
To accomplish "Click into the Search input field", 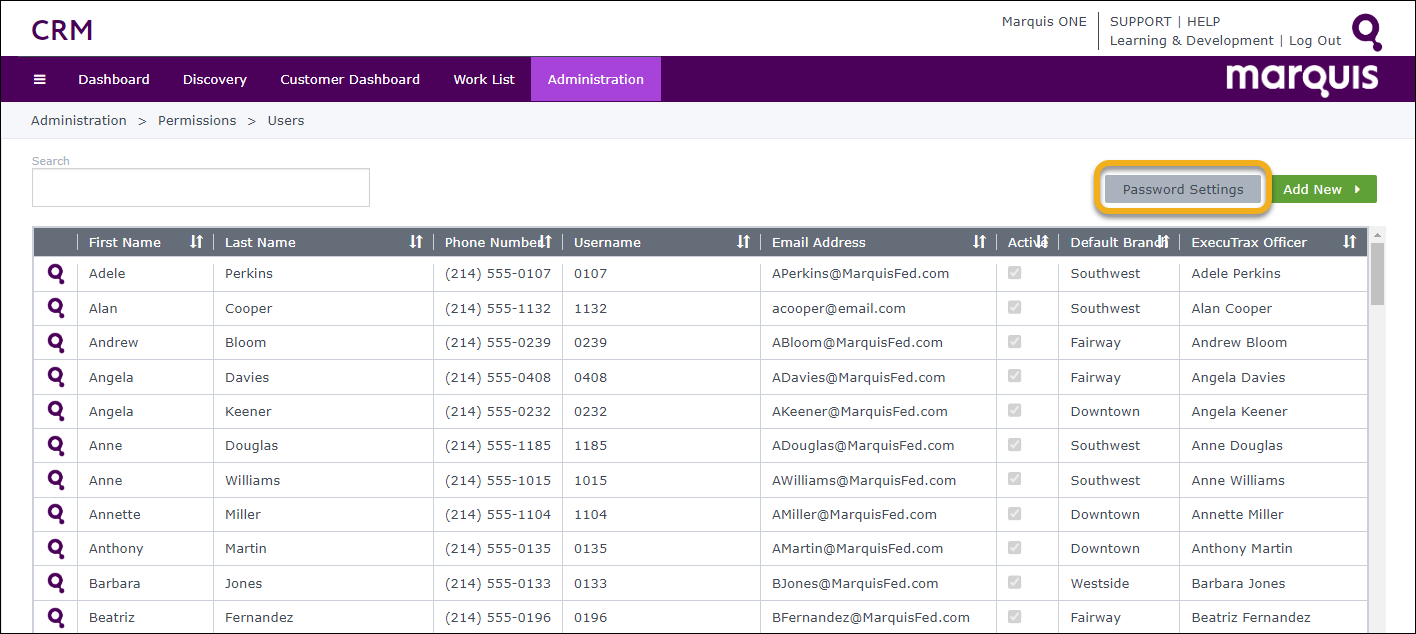I will [x=201, y=187].
